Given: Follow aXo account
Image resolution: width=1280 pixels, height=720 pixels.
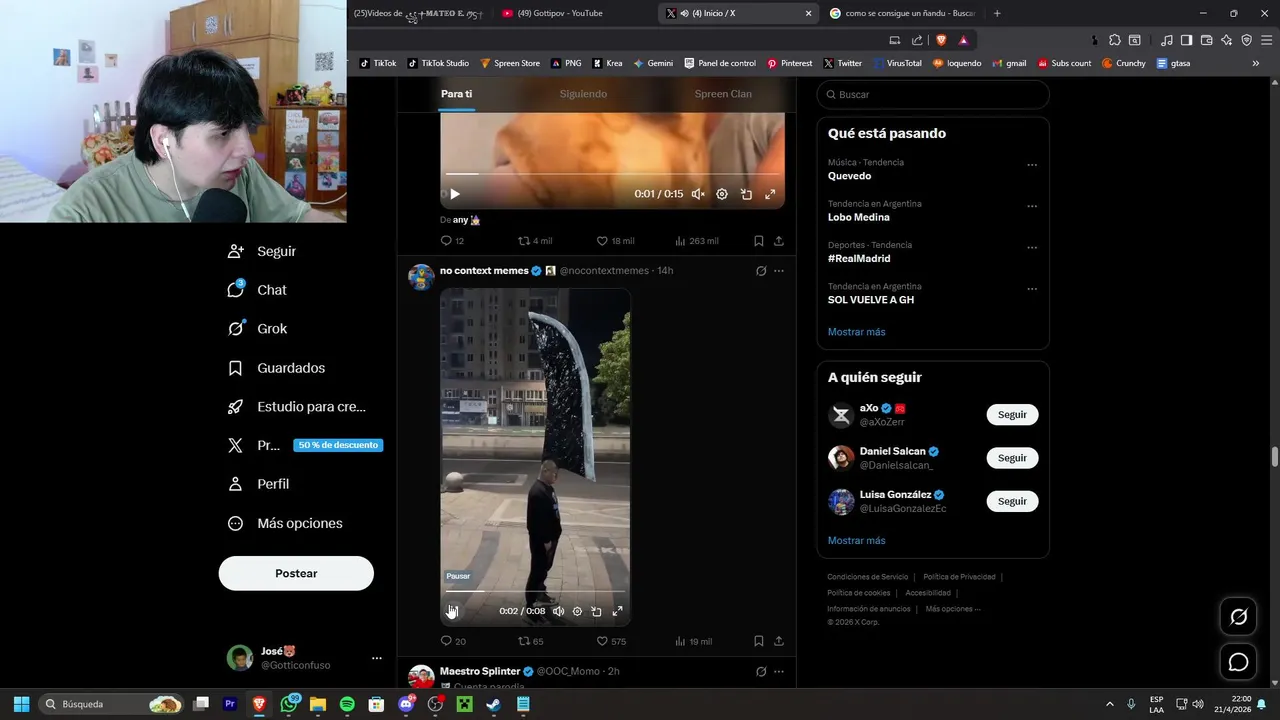Looking at the screenshot, I should tap(1012, 414).
